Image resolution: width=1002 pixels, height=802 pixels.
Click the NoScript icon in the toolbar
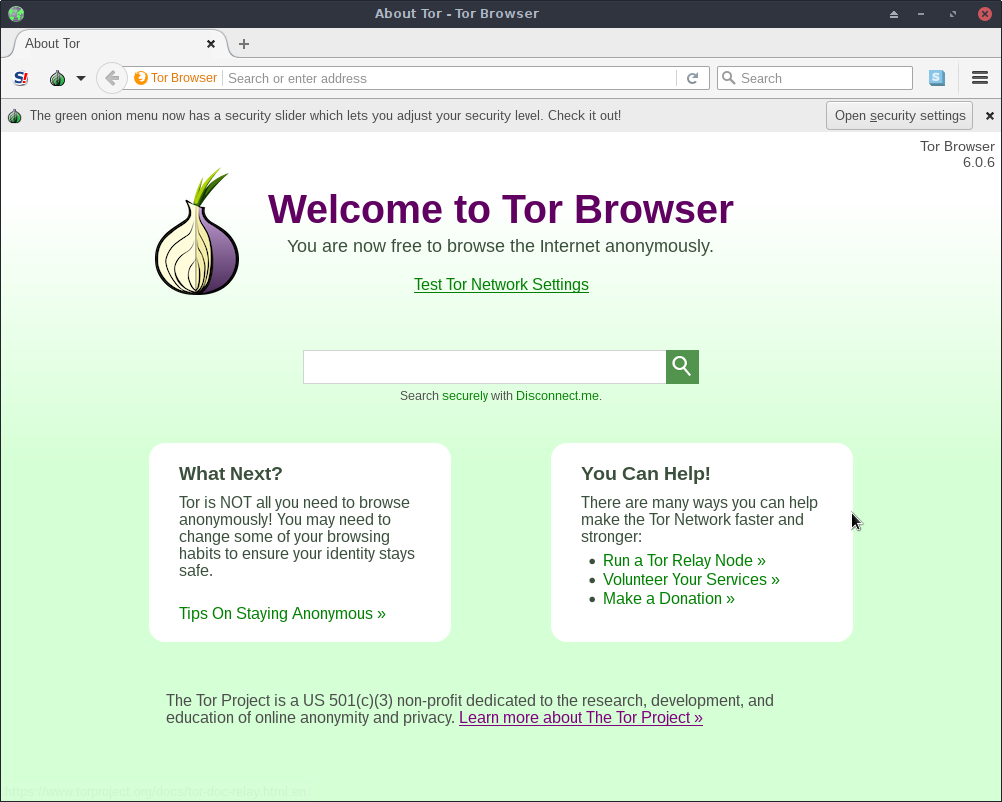(x=21, y=78)
